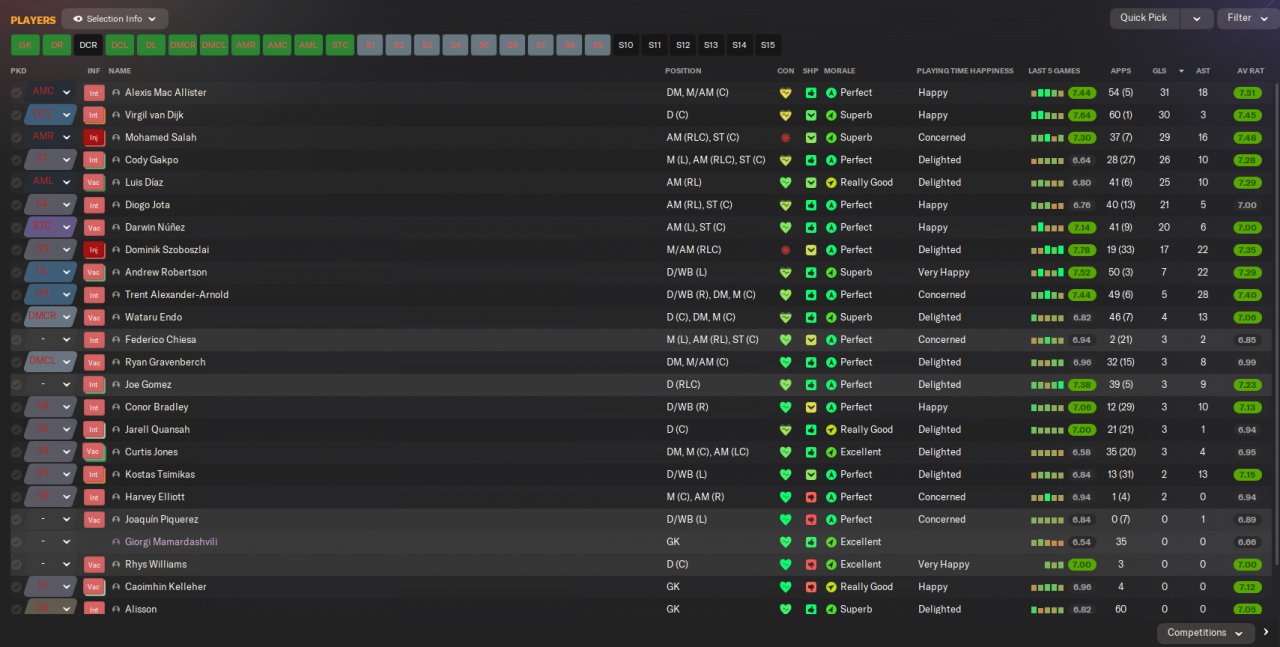Image resolution: width=1280 pixels, height=647 pixels.
Task: Toggle picked checkmark for Curtis Jones
Action: [x=16, y=452]
